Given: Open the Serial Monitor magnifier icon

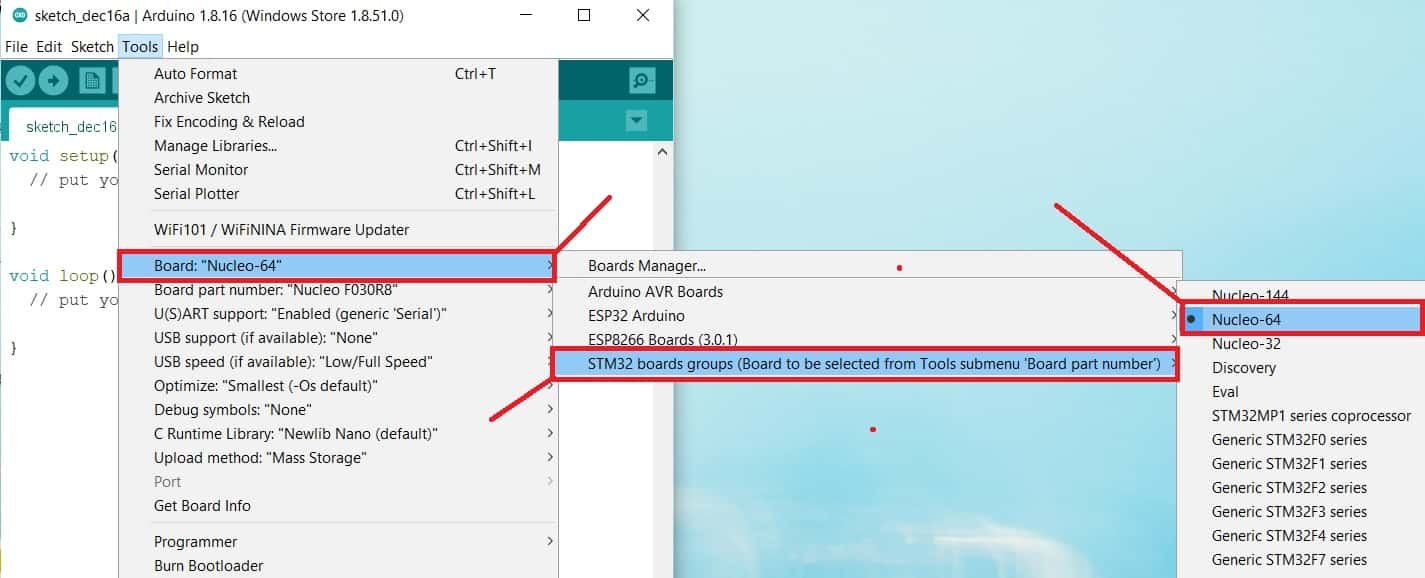Looking at the screenshot, I should click(642, 81).
